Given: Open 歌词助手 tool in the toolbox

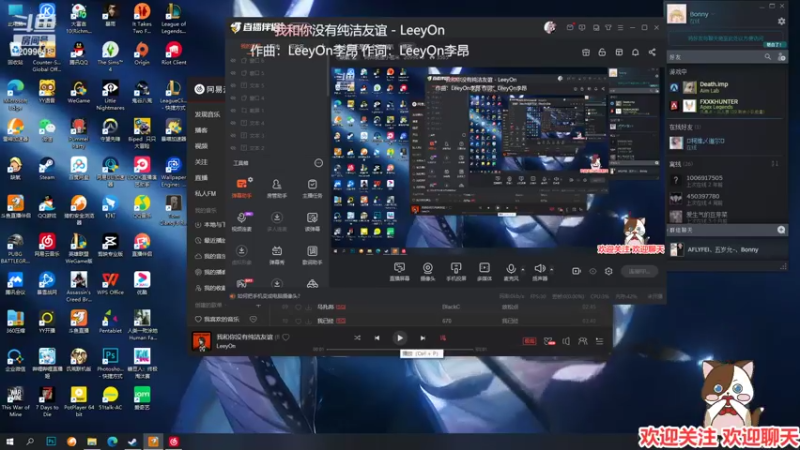Looking at the screenshot, I should tap(312, 255).
